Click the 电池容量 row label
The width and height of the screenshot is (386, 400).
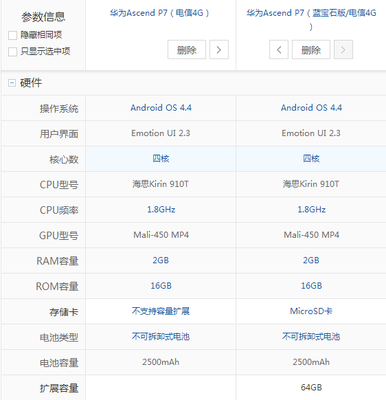(59, 363)
